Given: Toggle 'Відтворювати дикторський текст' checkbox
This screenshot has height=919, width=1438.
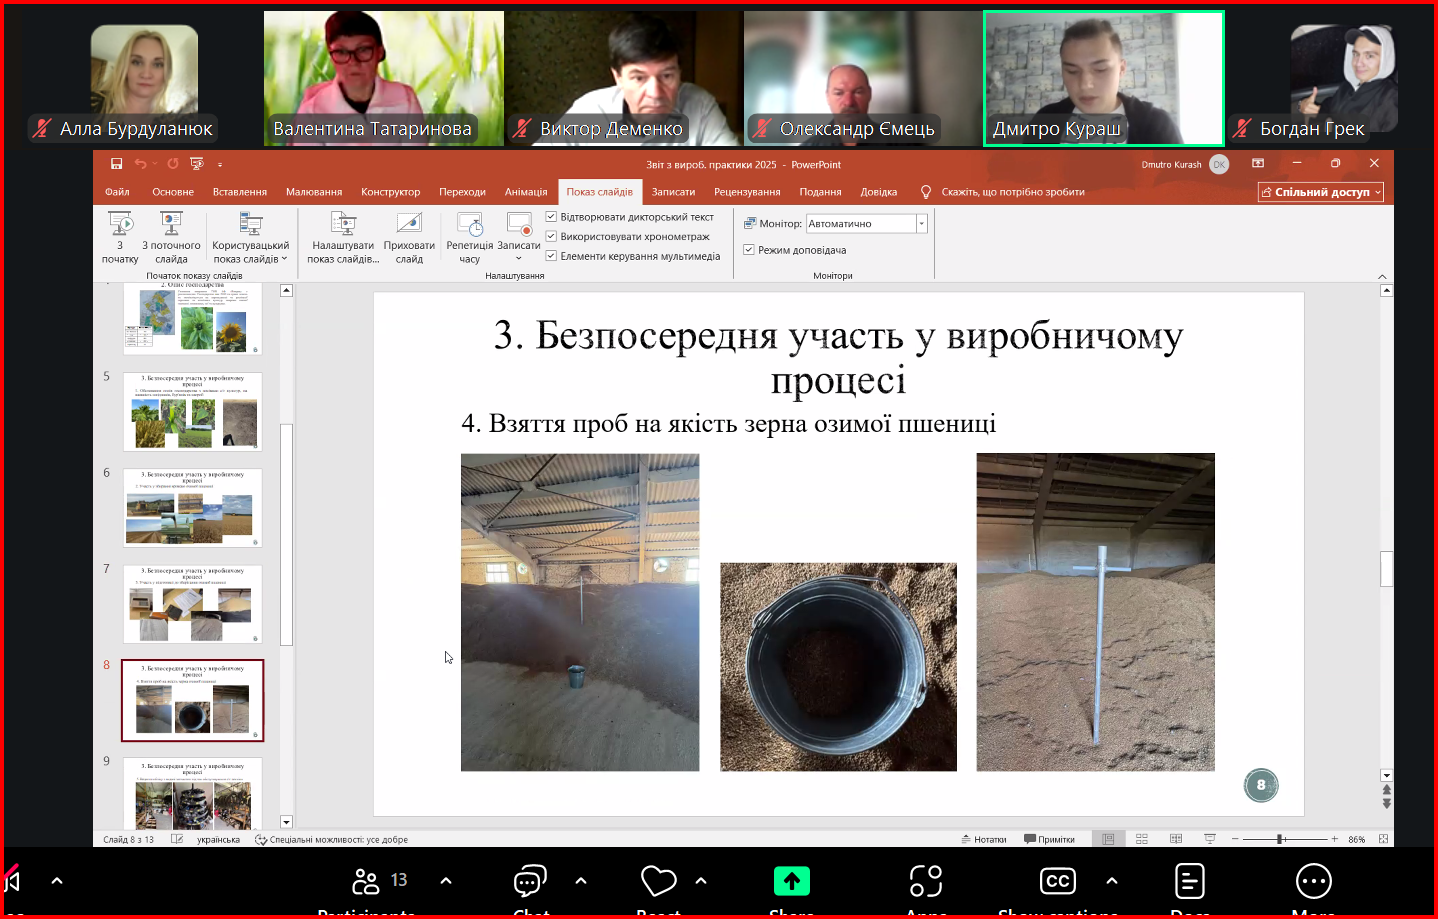Looking at the screenshot, I should (x=551, y=217).
